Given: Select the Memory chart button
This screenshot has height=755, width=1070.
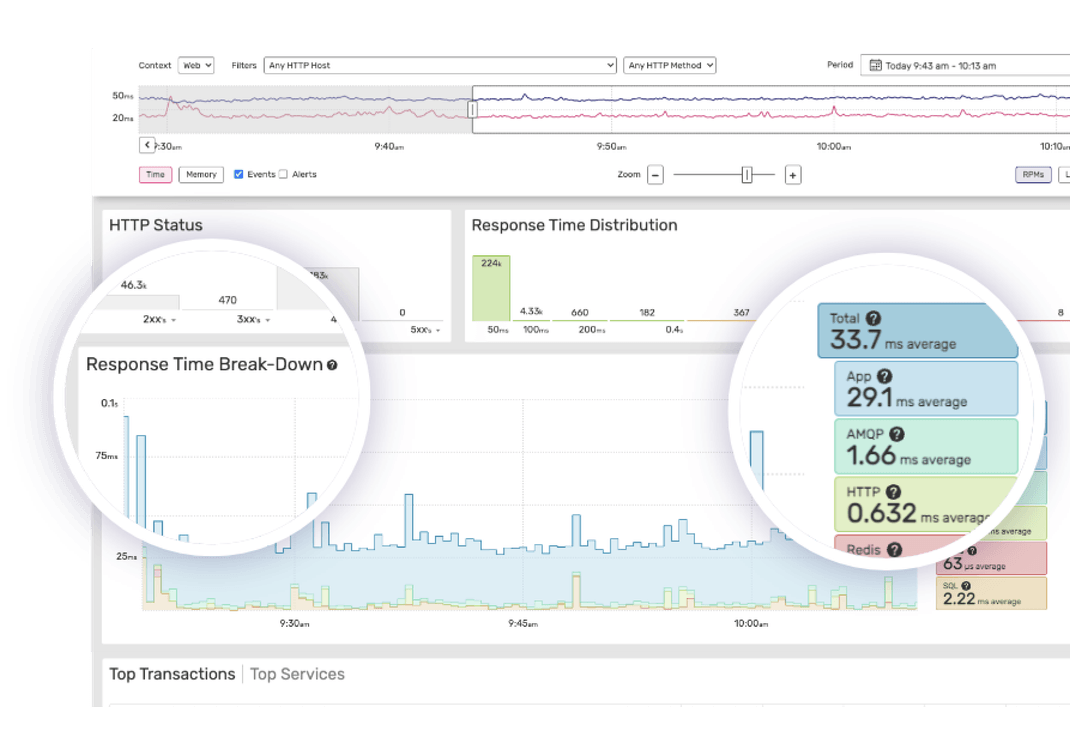Looking at the screenshot, I should click(x=201, y=175).
